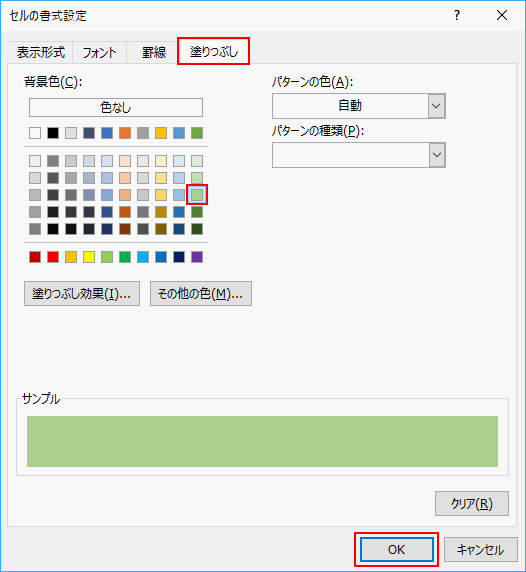Close the セルの書式設定 dialog

click(502, 15)
